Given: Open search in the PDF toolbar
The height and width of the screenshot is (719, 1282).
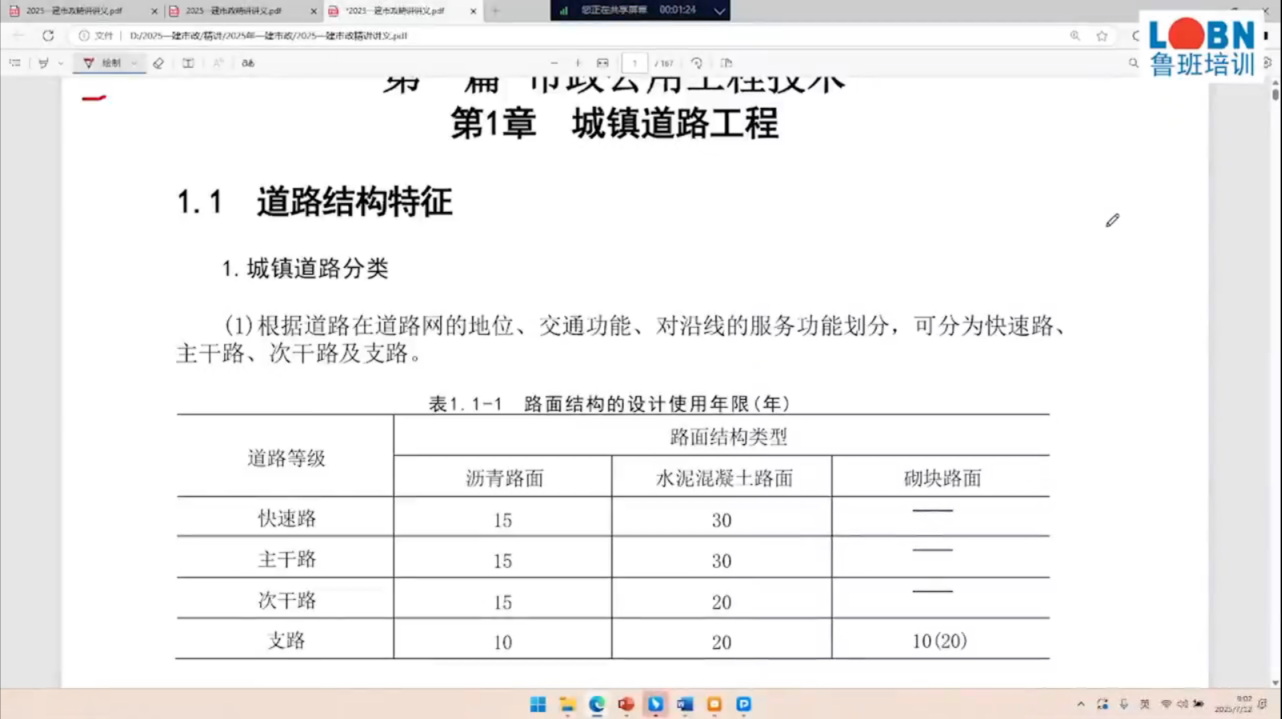Looking at the screenshot, I should click(x=1133, y=63).
